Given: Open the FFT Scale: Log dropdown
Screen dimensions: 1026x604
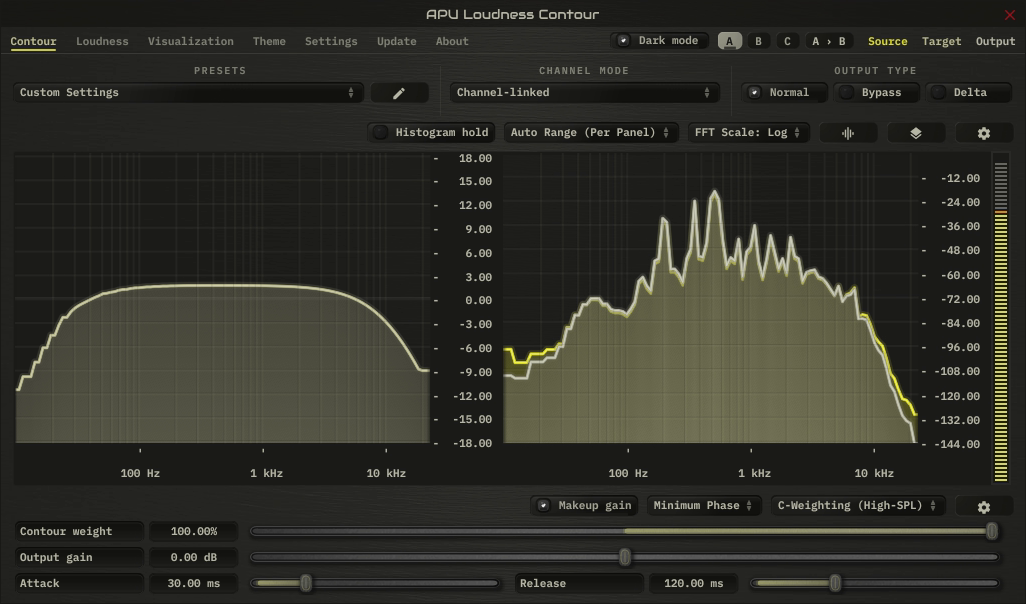Looking at the screenshot, I should point(749,133).
